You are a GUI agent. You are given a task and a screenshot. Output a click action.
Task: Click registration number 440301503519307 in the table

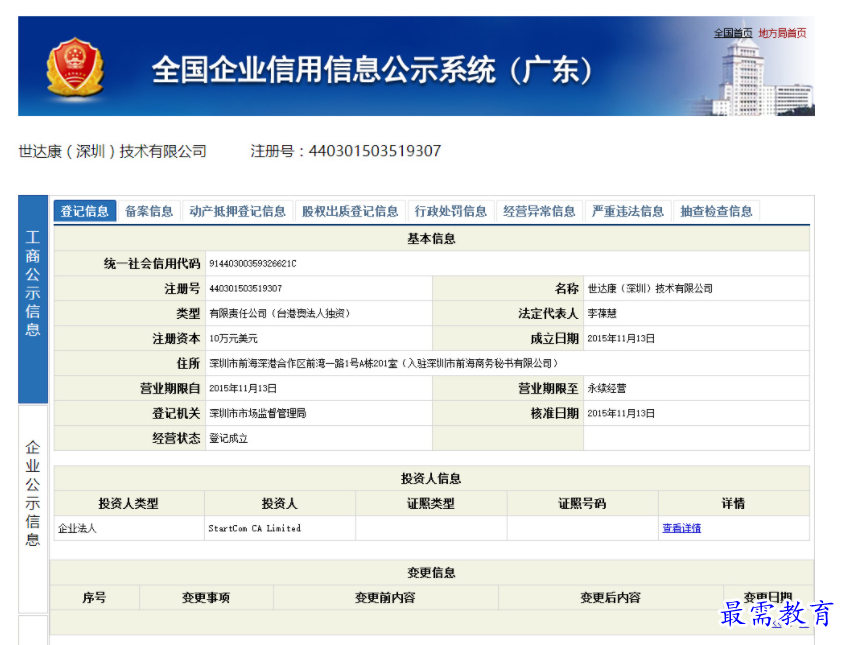[x=245, y=288]
